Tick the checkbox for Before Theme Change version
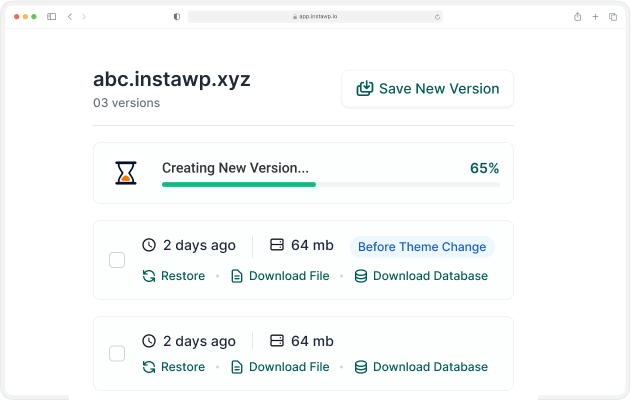Viewport: 631px width, 415px height. (117, 260)
